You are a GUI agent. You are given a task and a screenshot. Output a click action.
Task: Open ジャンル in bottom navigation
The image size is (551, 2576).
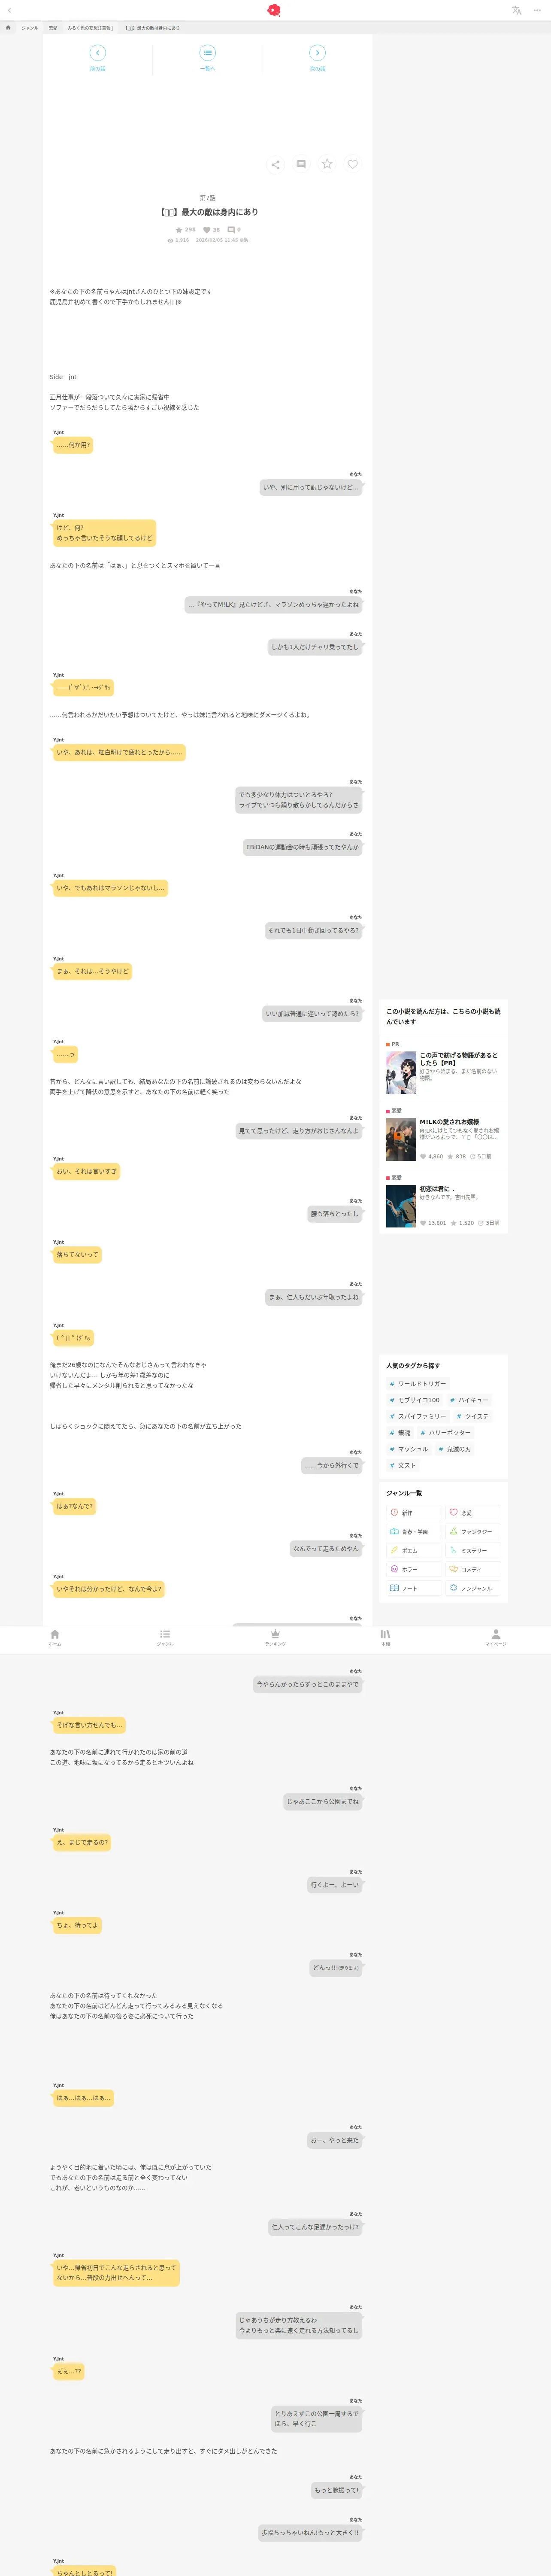[x=165, y=1637]
